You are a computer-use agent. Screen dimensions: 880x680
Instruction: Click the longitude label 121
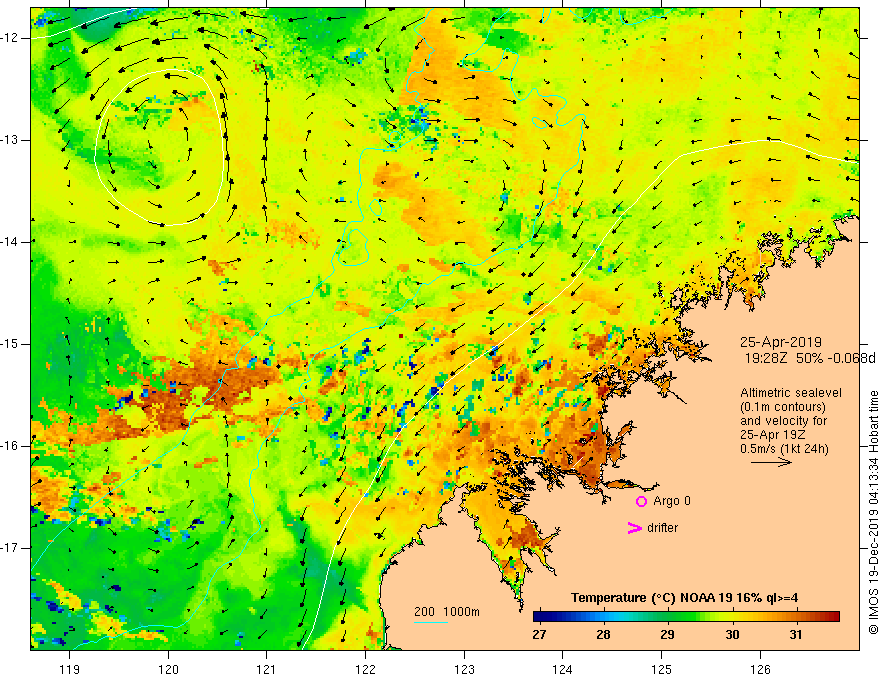click(x=267, y=669)
